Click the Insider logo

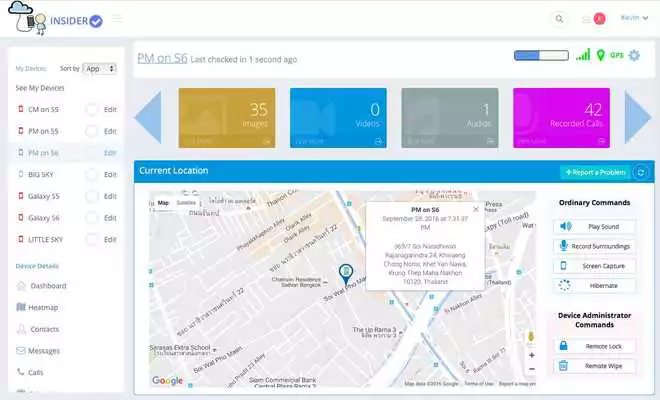(55, 18)
